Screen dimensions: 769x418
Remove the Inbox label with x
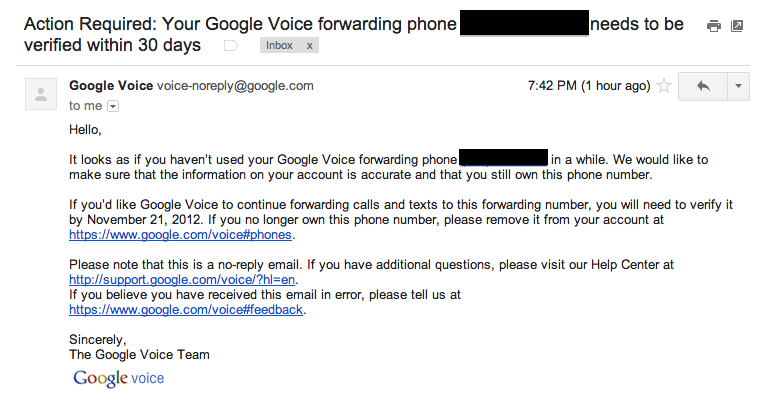[309, 46]
